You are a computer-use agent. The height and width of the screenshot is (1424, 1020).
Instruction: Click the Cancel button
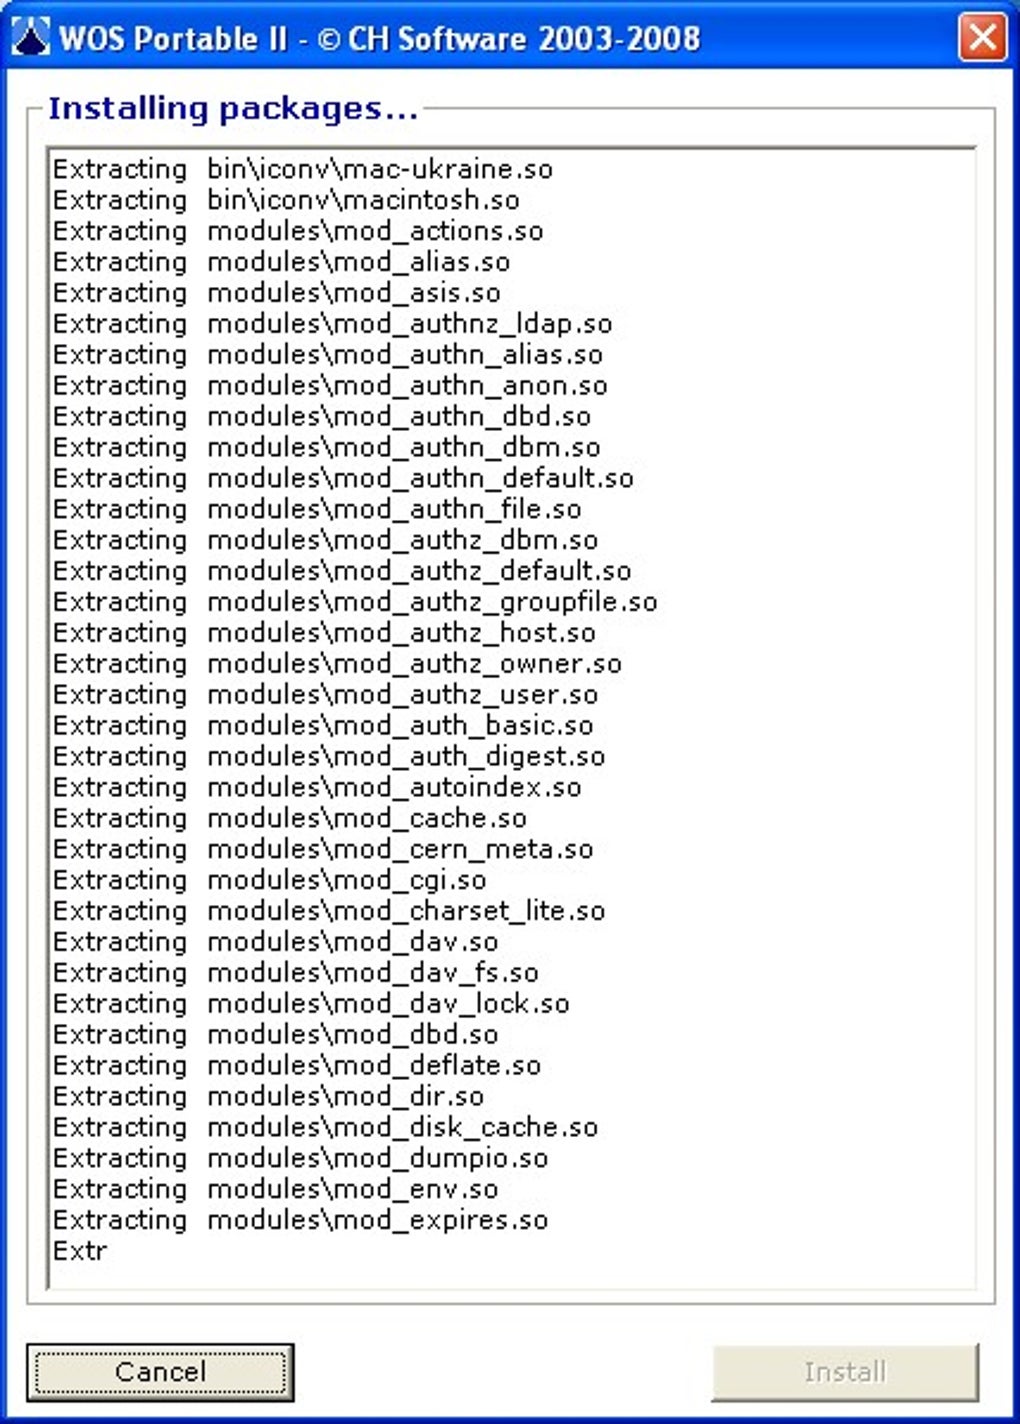click(160, 1371)
